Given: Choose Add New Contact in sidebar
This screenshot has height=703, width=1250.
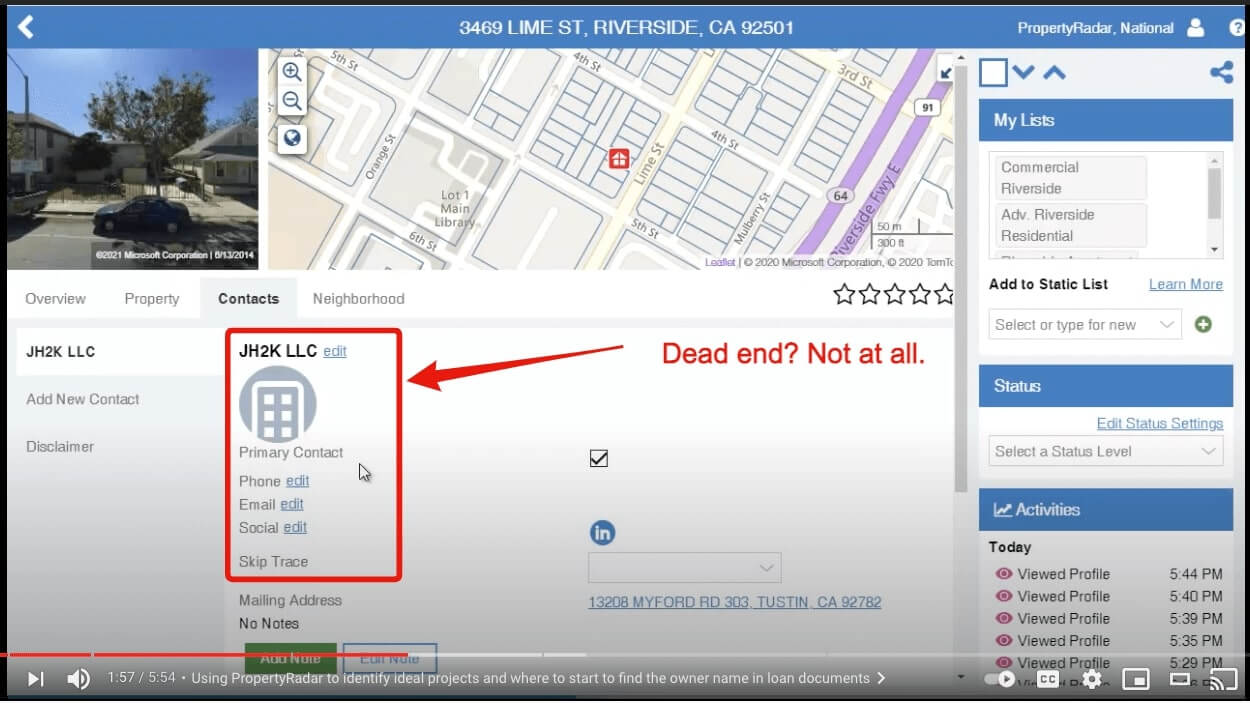Looking at the screenshot, I should [x=83, y=399].
